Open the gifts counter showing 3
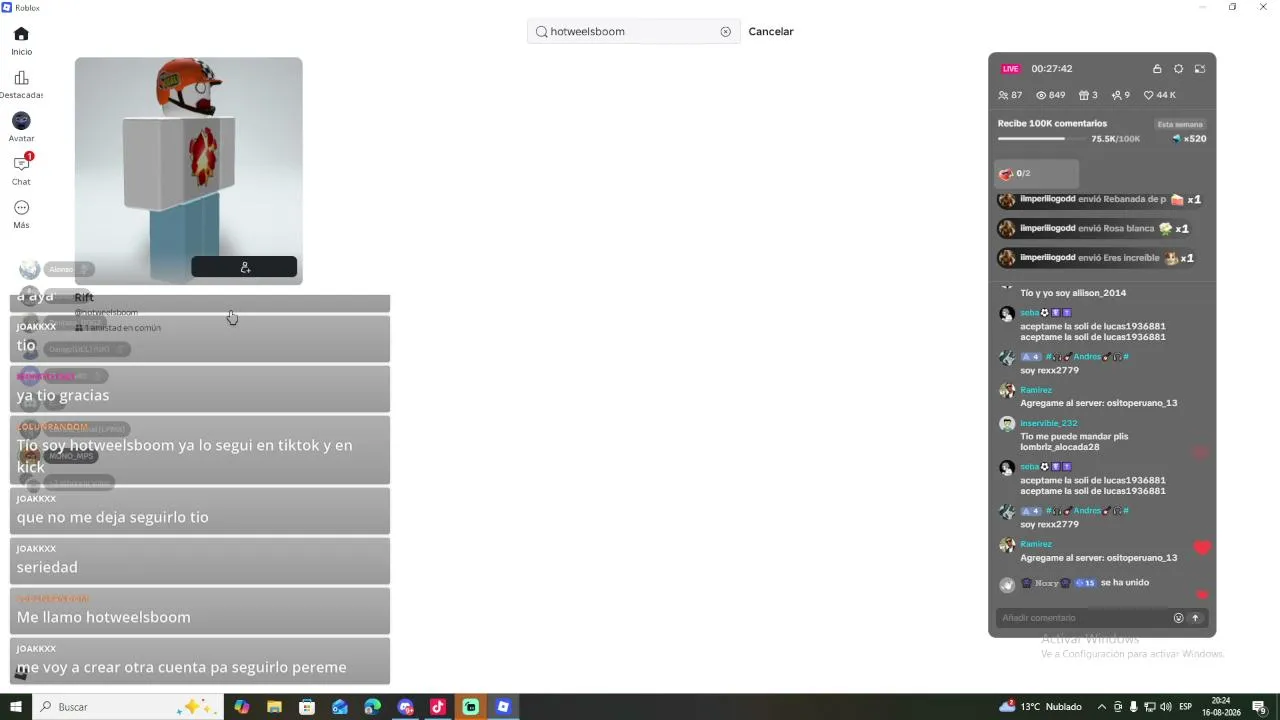Image resolution: width=1280 pixels, height=720 pixels. tap(1088, 95)
